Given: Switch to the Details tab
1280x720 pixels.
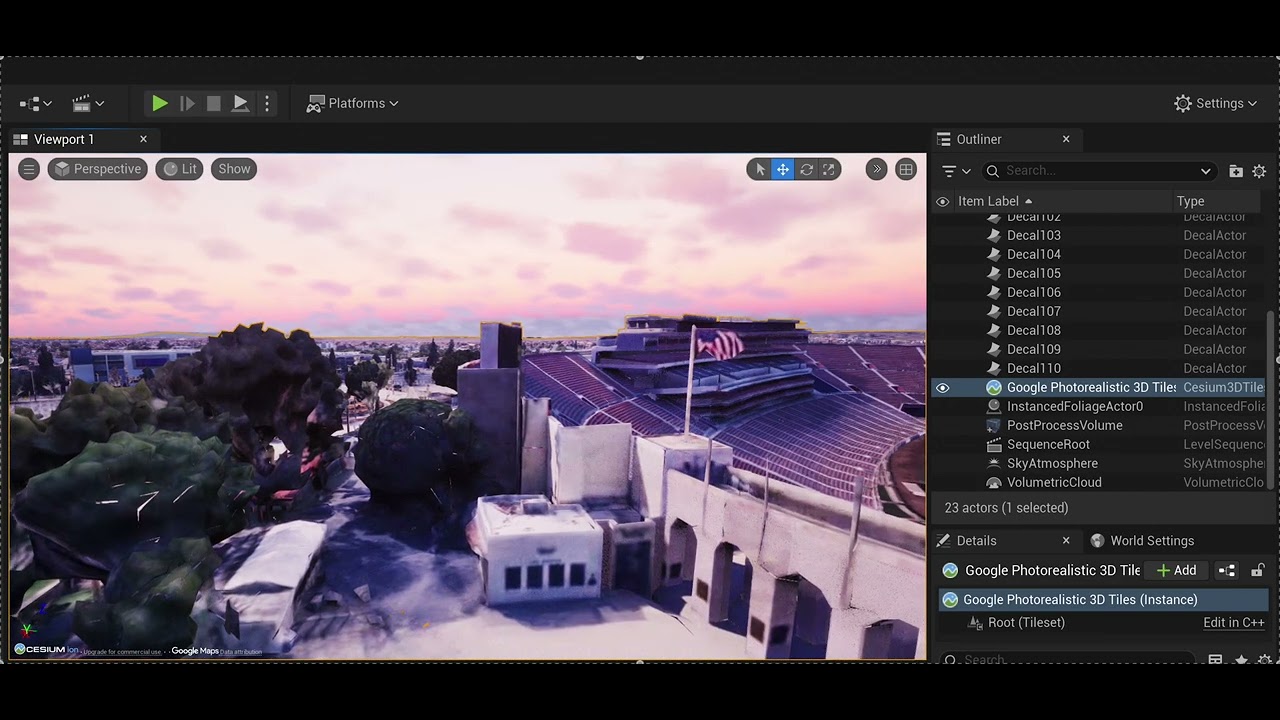Looking at the screenshot, I should [x=976, y=540].
